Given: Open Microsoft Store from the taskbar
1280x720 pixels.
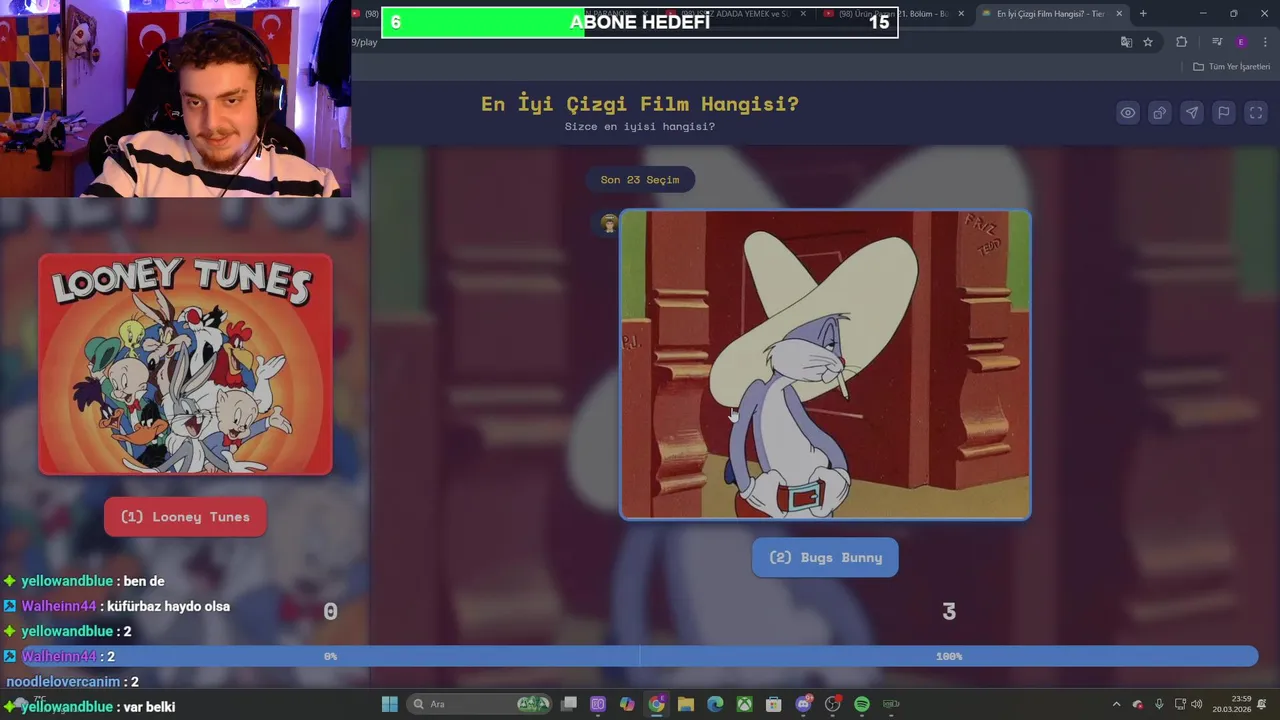Looking at the screenshot, I should 774,704.
